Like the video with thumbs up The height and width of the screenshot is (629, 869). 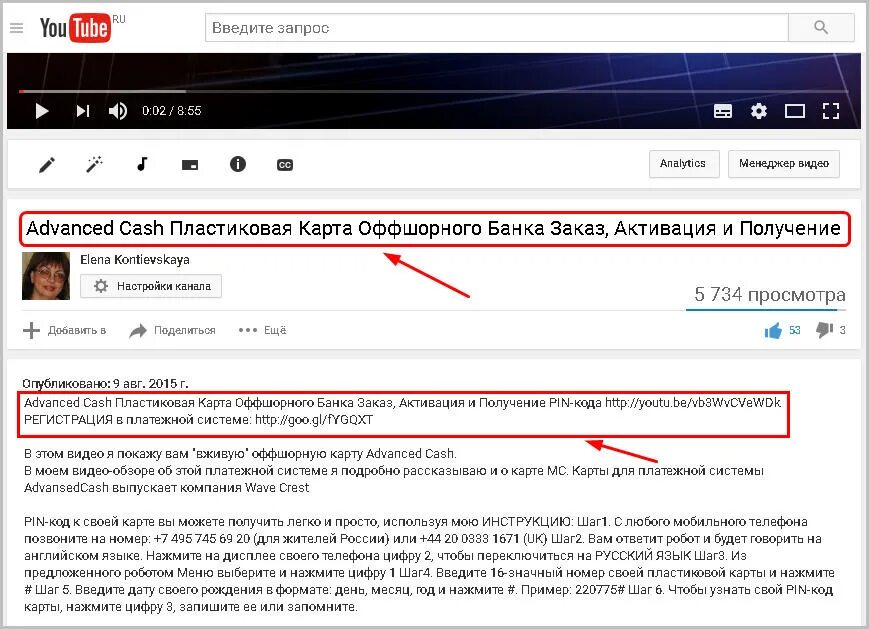[x=773, y=330]
